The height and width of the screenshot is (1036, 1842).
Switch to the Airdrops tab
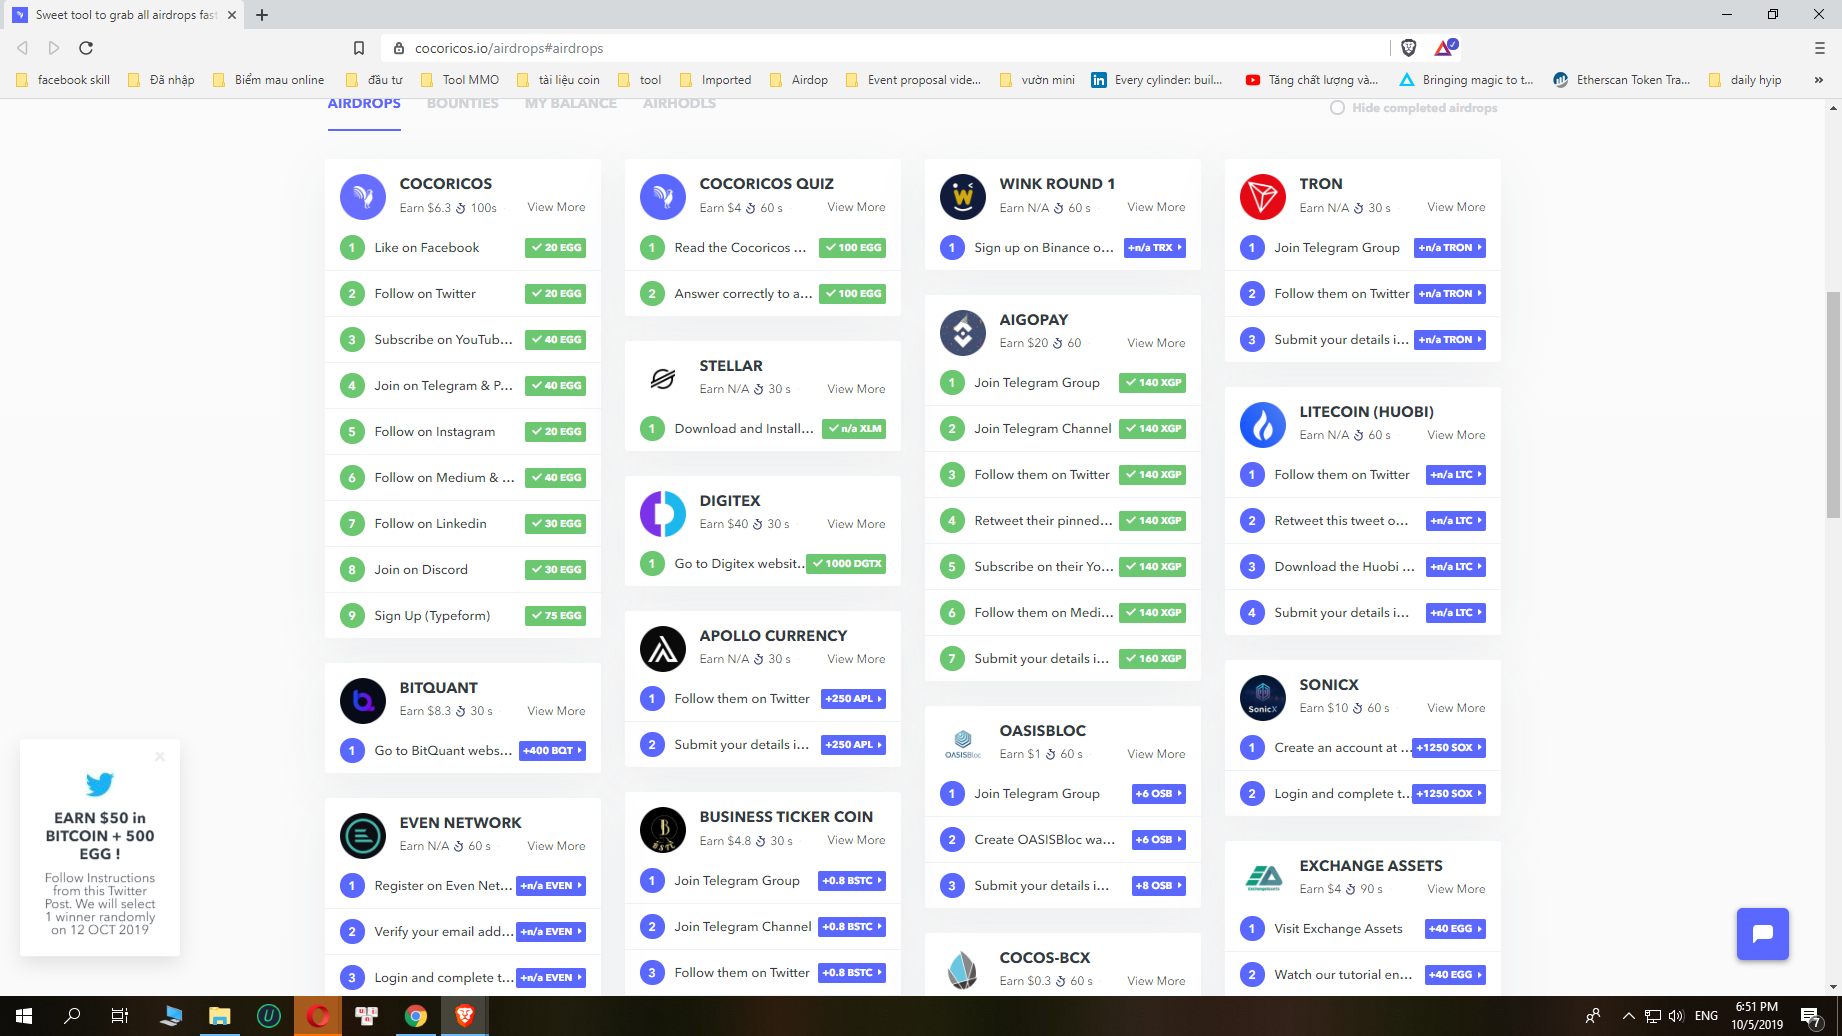pos(364,104)
